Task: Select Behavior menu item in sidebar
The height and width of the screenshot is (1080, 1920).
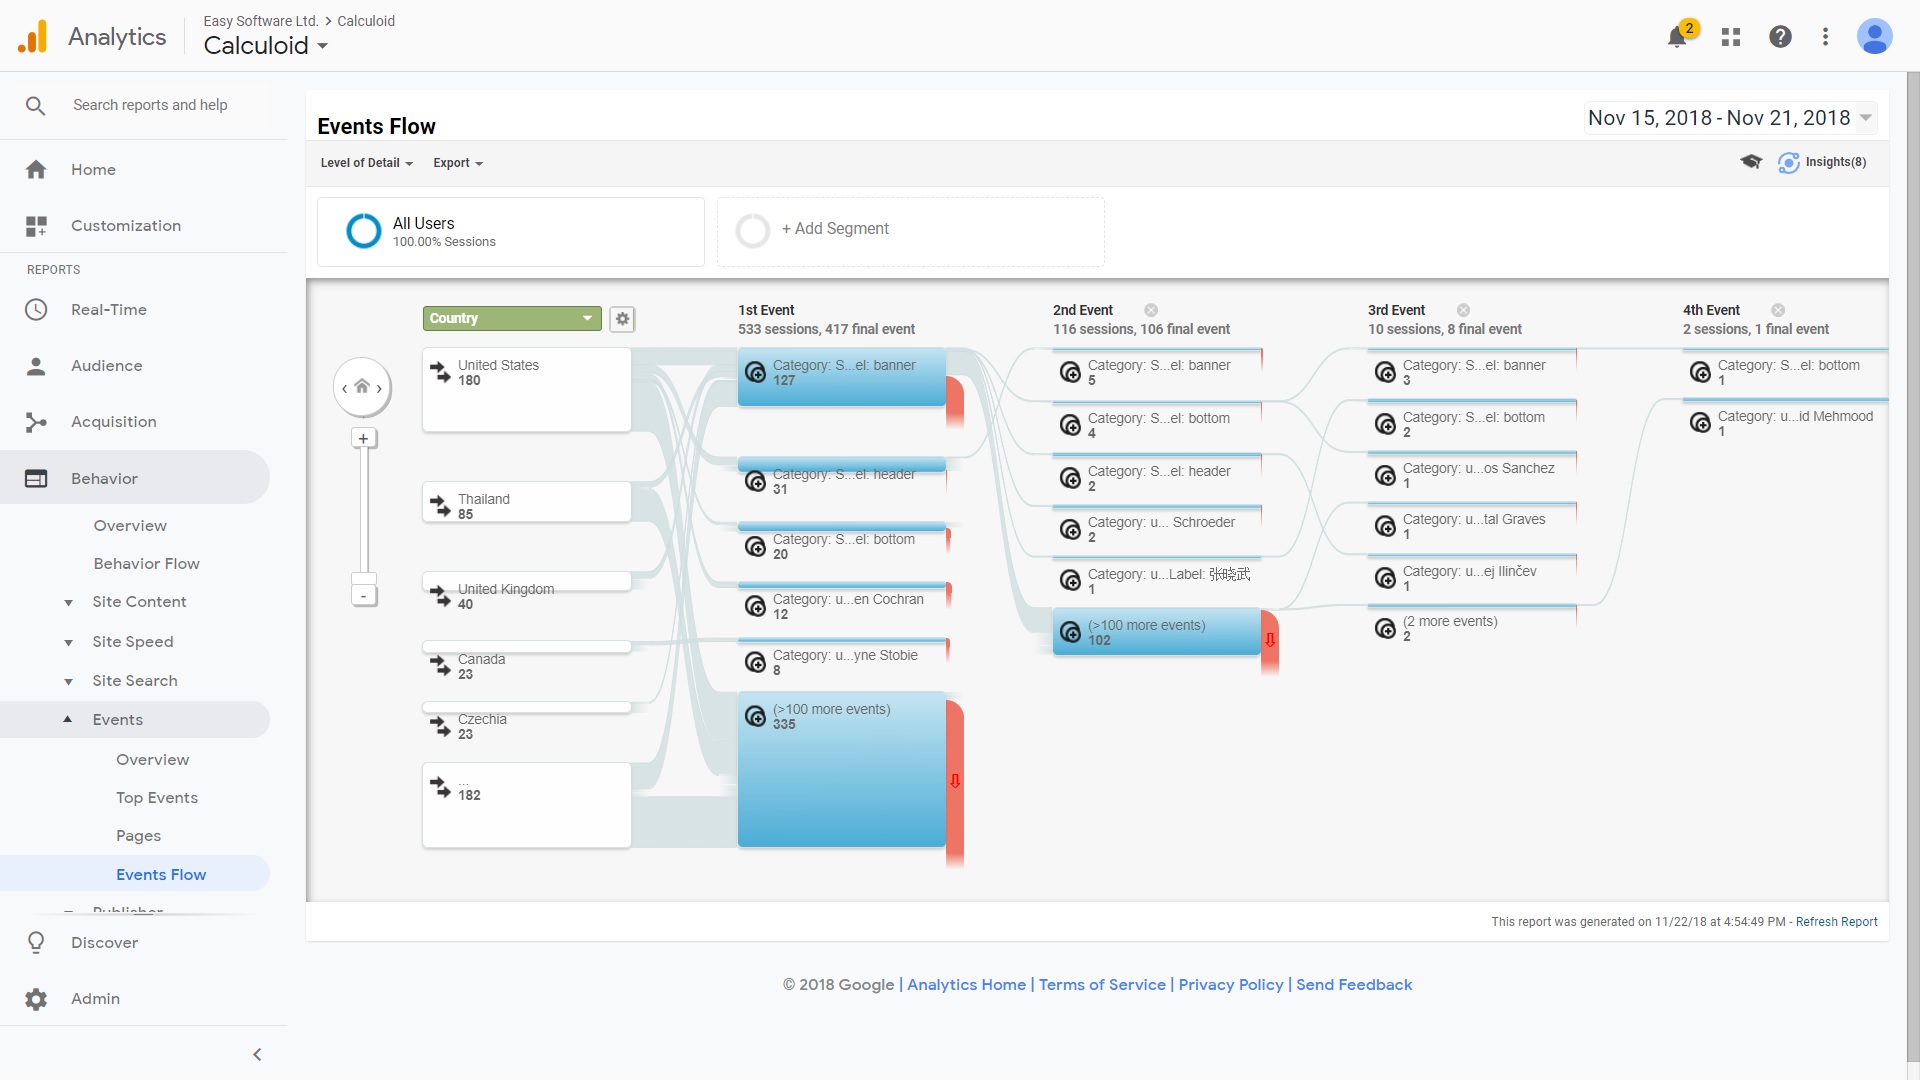Action: click(x=104, y=477)
